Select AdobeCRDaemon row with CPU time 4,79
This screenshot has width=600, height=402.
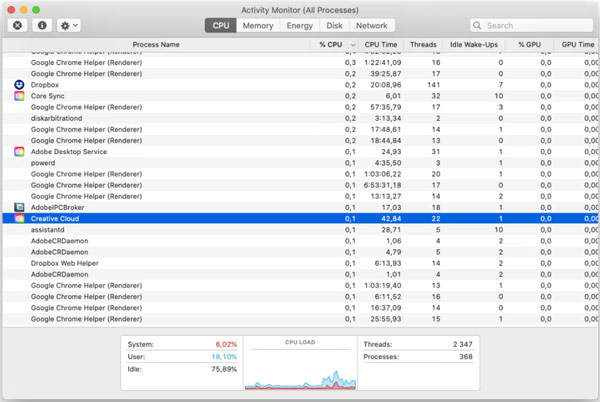click(x=300, y=252)
